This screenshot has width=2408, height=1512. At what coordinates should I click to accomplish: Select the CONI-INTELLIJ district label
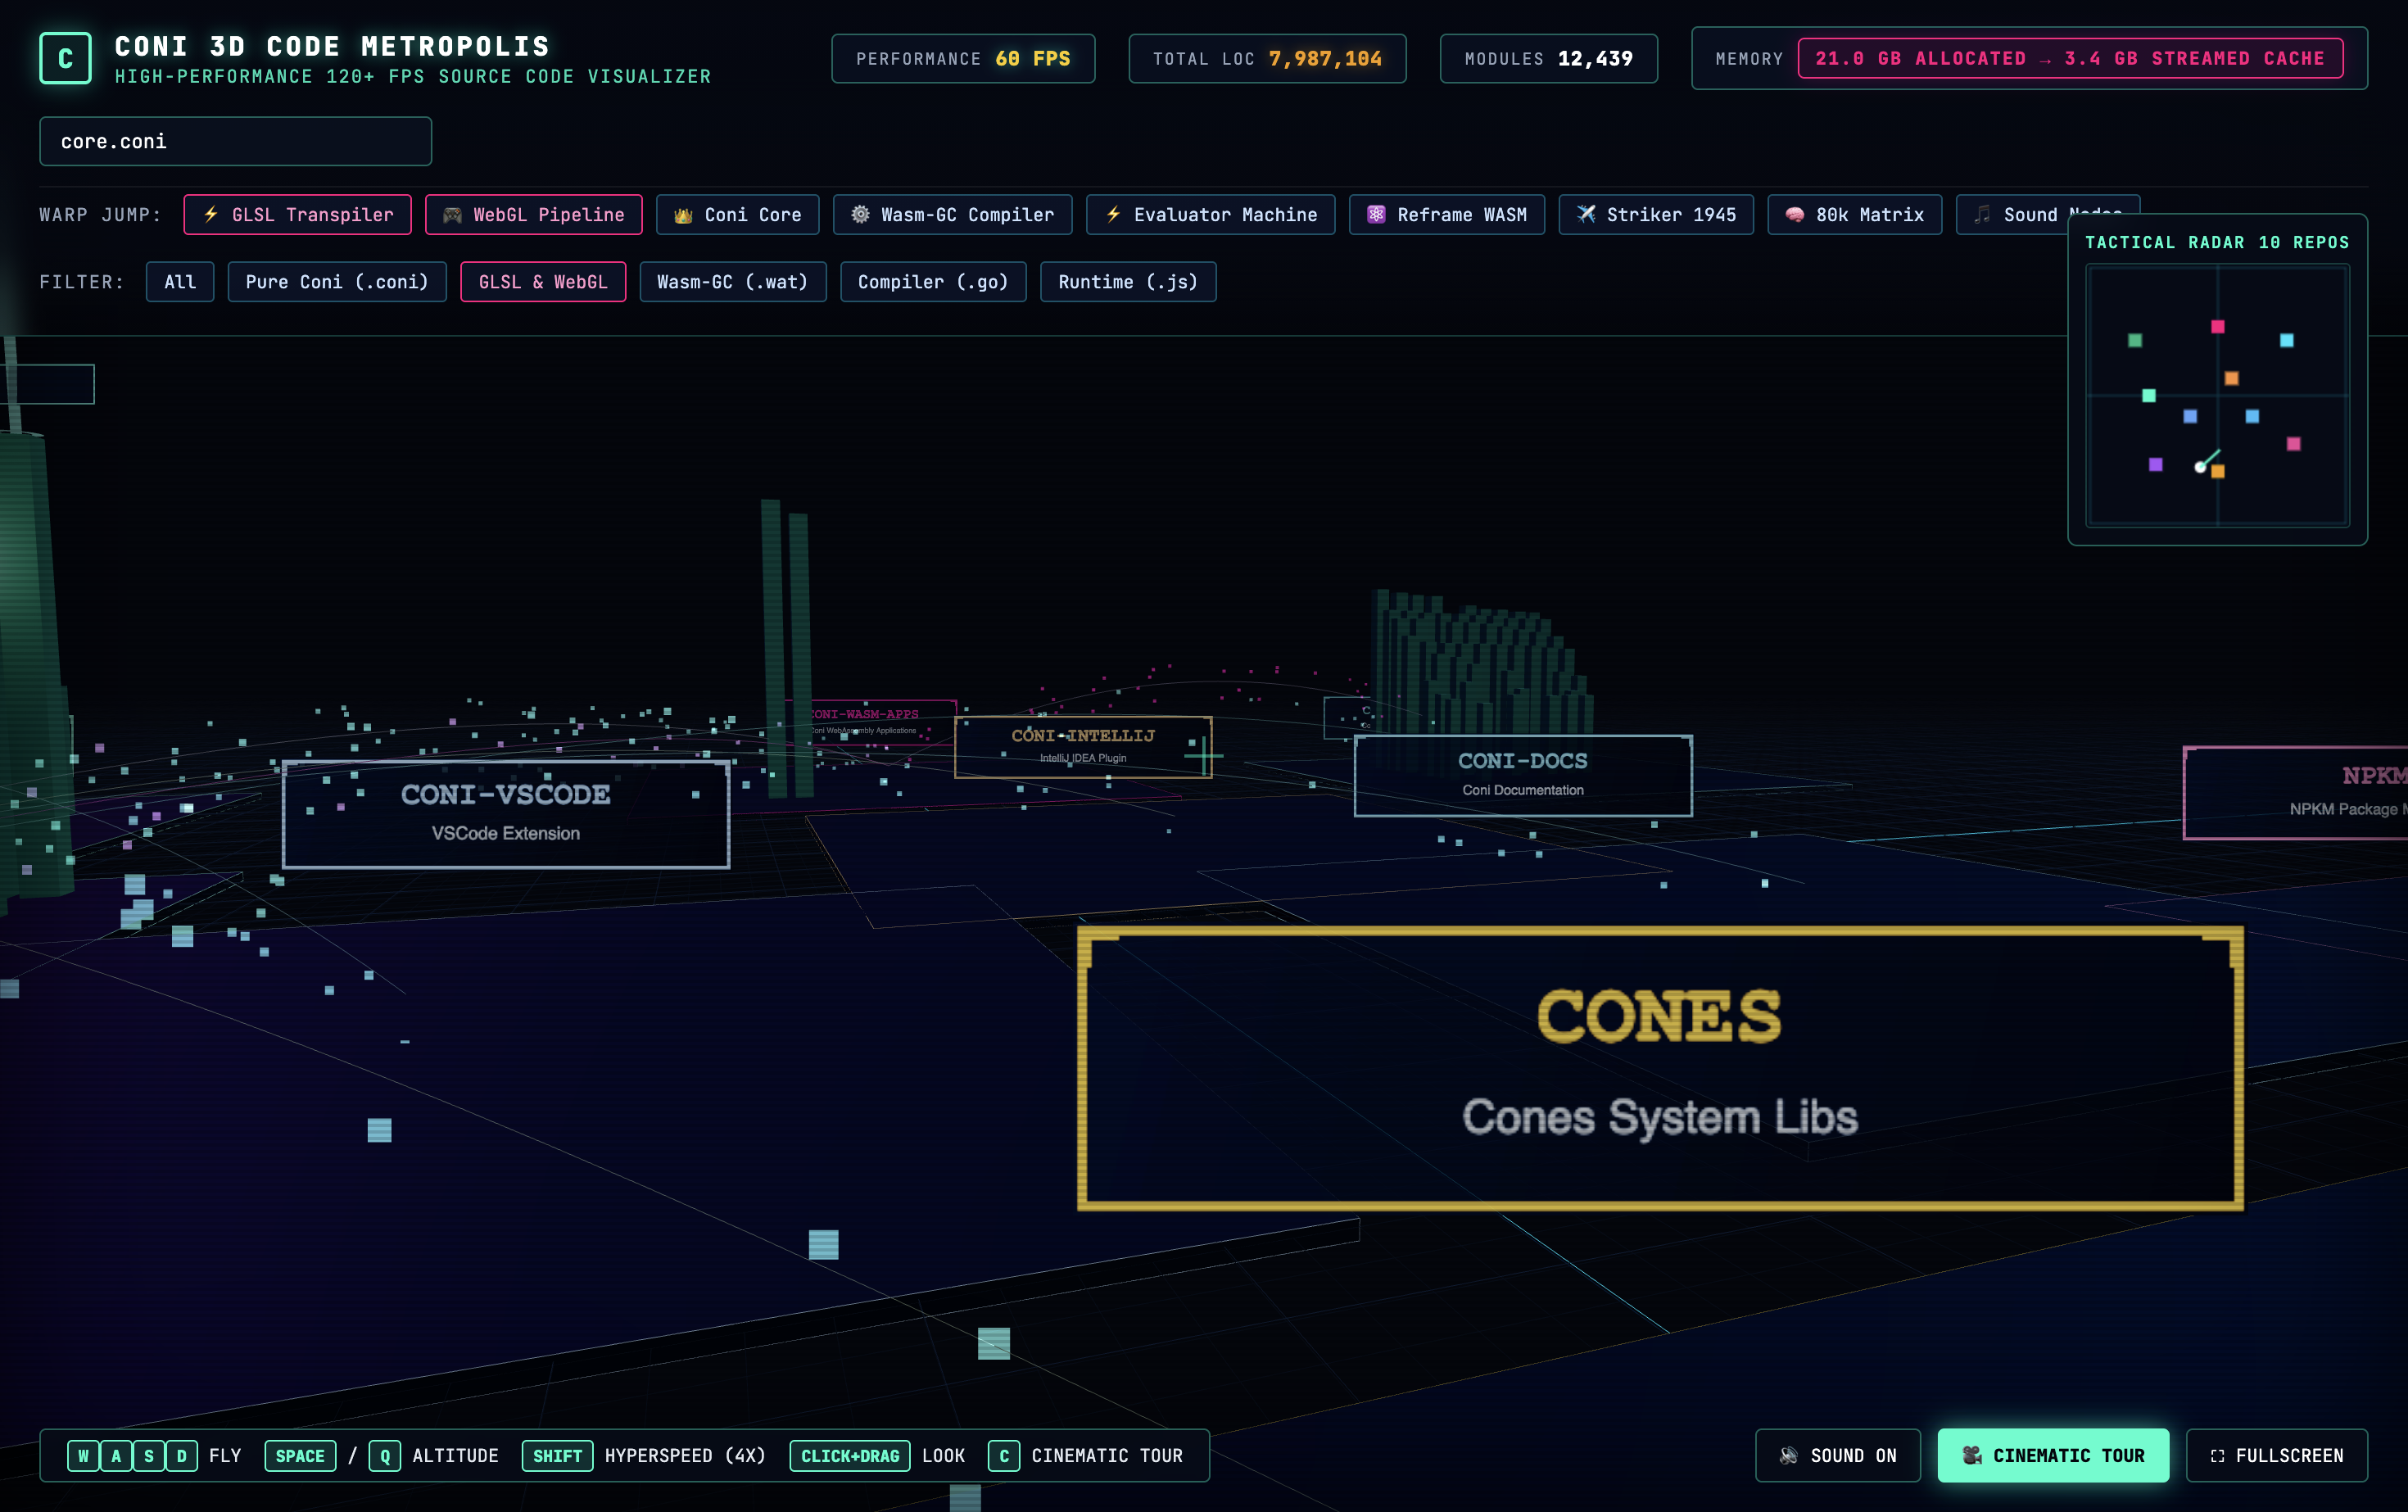pos(1083,746)
